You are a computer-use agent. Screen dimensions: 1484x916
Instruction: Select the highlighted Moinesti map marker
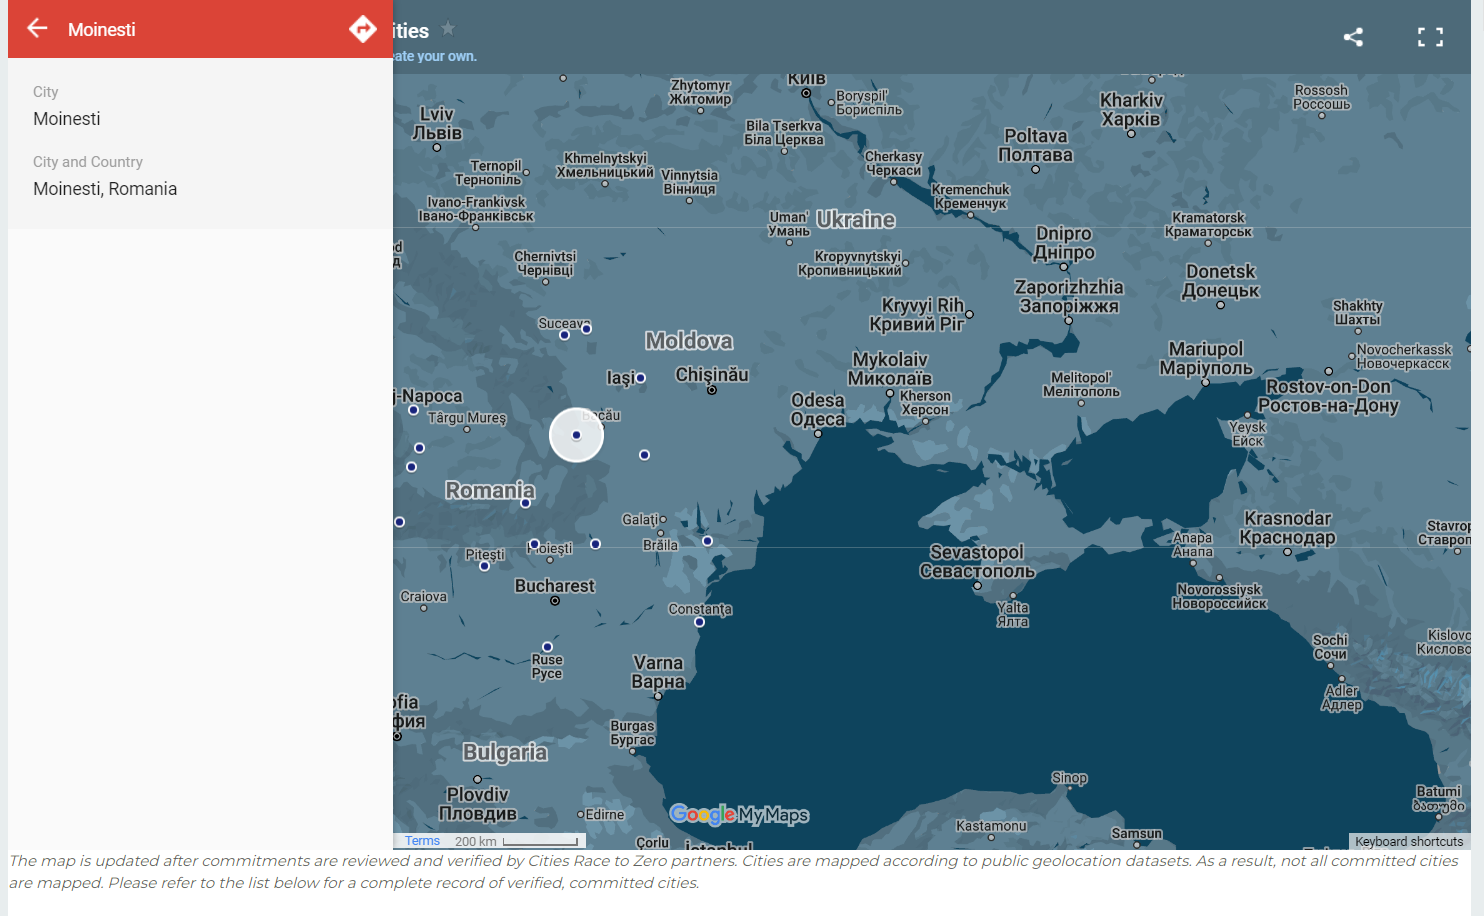(576, 435)
